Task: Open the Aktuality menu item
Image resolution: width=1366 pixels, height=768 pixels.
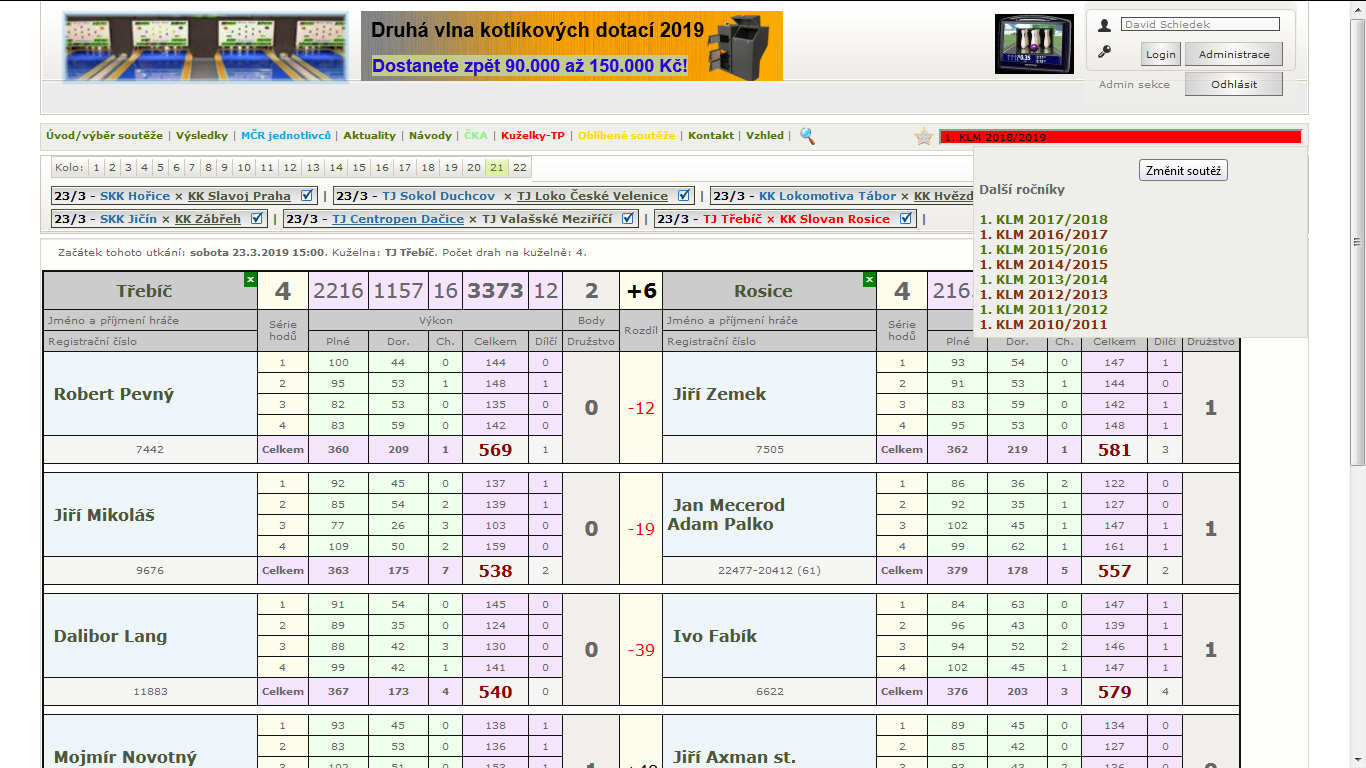Action: tap(370, 135)
